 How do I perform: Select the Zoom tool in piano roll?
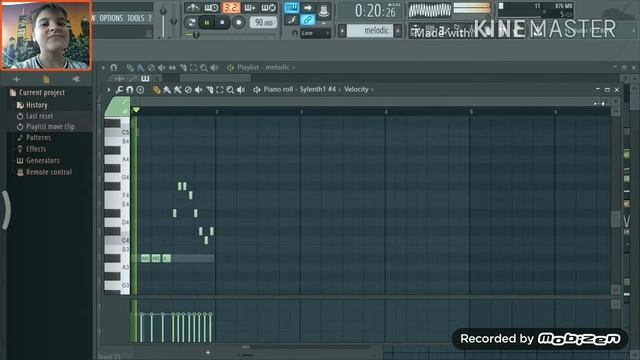click(x=230, y=90)
